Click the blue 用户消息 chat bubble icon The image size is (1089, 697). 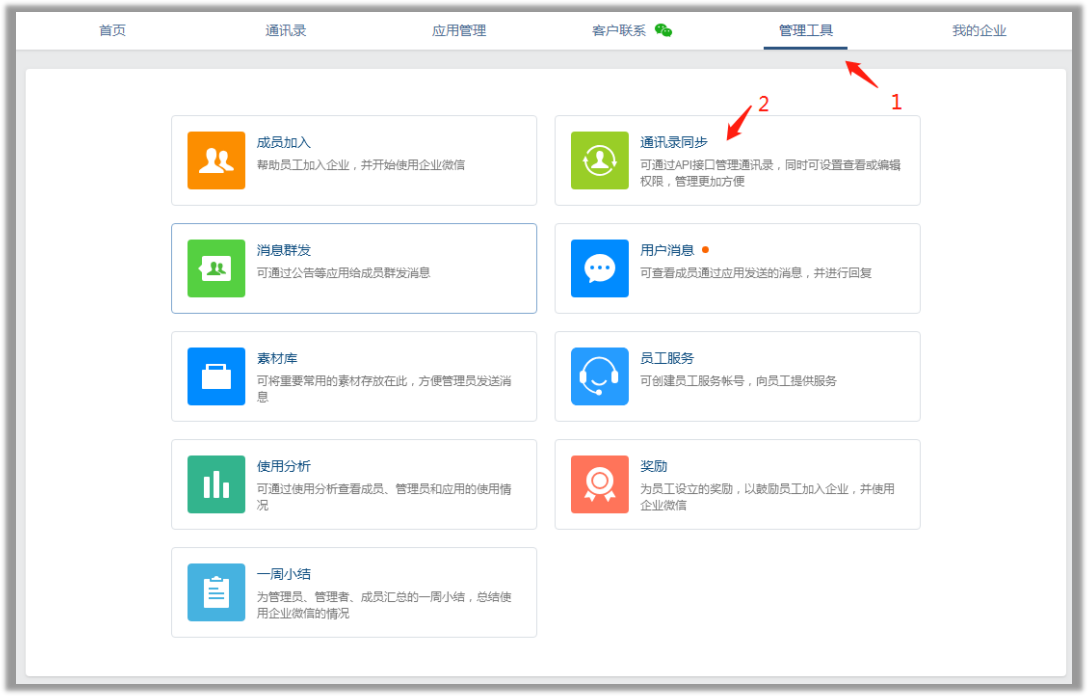point(600,268)
